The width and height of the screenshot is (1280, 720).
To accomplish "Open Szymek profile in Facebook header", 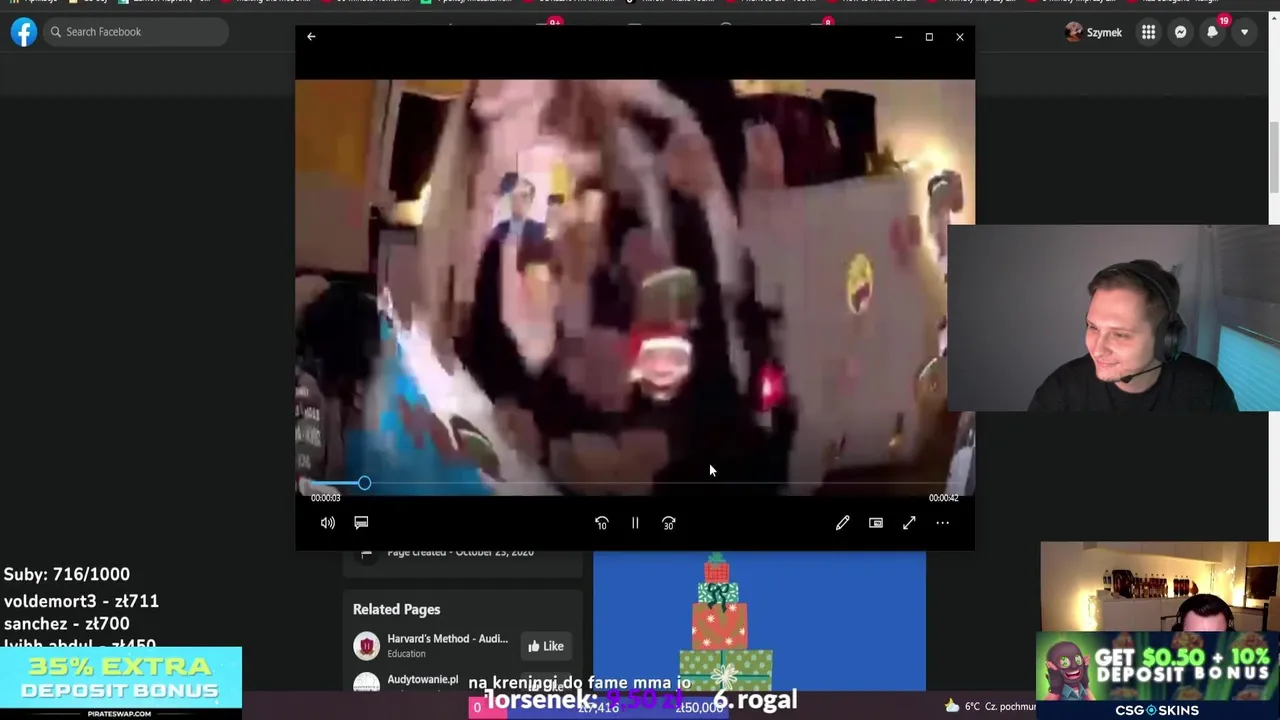I will coord(1094,32).
